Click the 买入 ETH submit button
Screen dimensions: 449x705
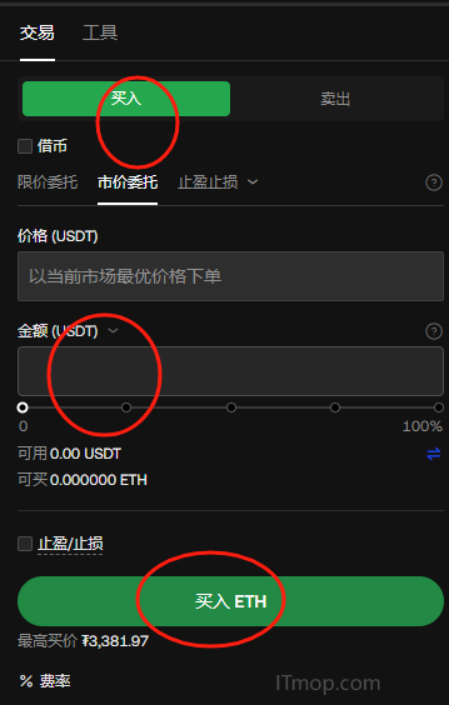click(x=231, y=601)
